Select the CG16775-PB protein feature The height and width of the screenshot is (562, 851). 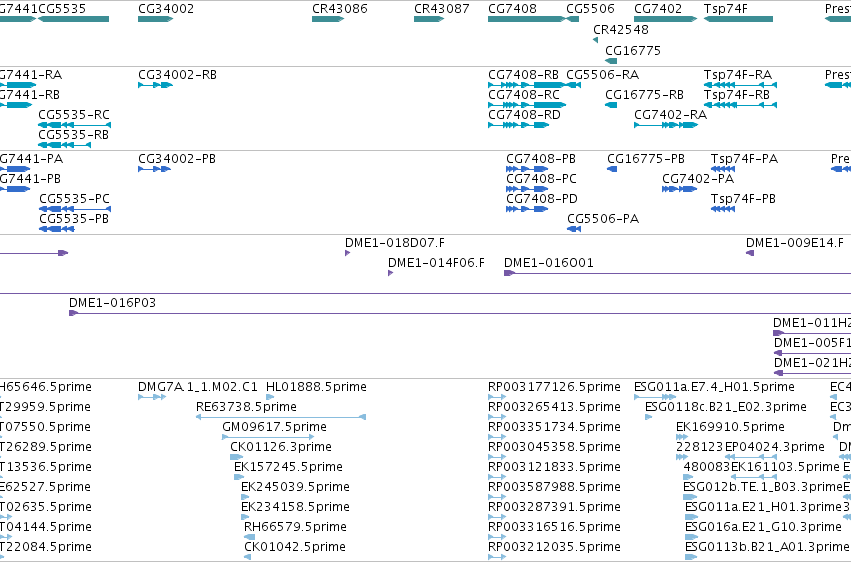612,169
